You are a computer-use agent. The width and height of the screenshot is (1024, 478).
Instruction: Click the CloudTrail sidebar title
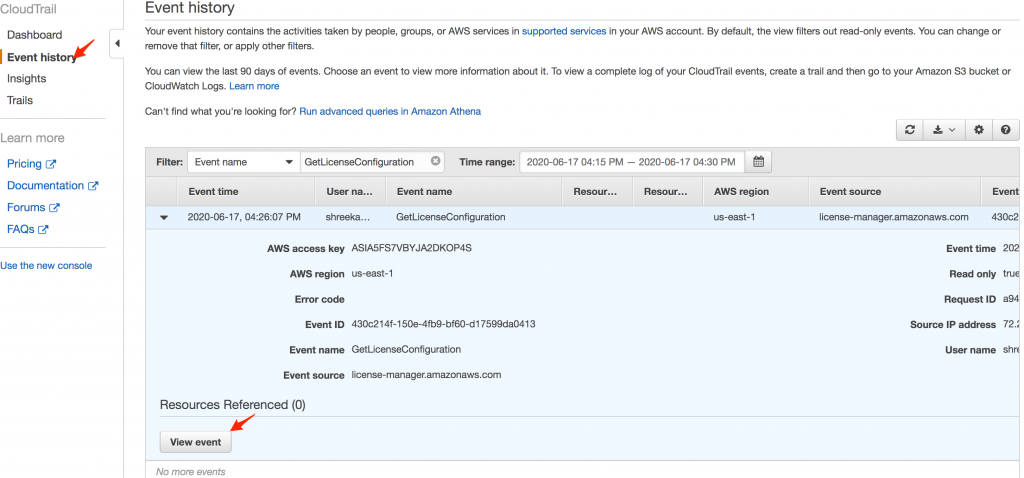pyautogui.click(x=28, y=9)
